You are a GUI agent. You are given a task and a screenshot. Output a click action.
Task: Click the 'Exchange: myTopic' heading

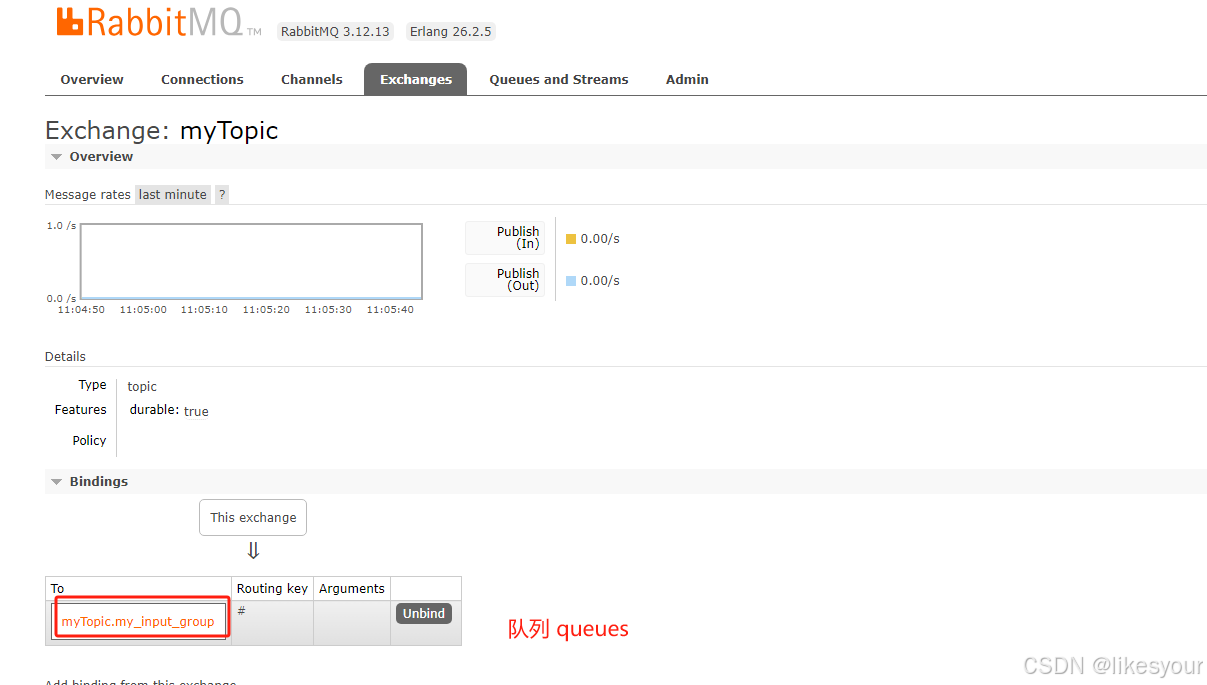[162, 130]
